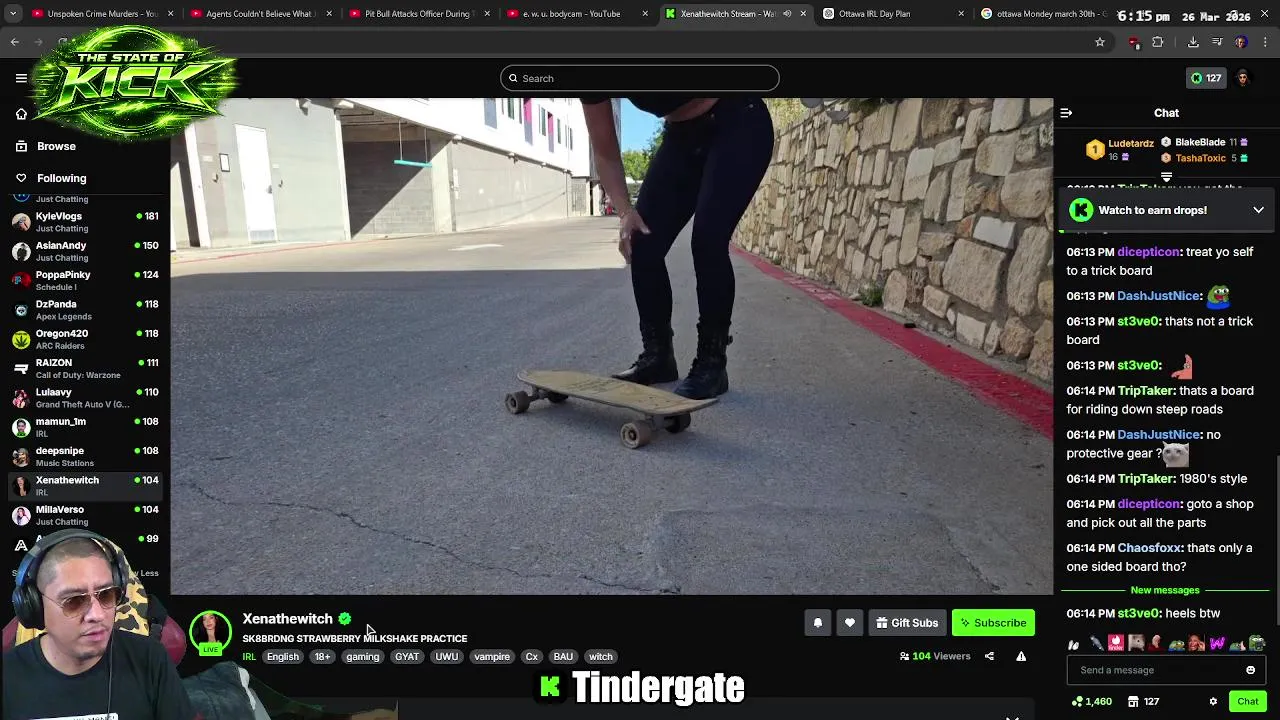
Task: Open the Browse page
Action: [x=56, y=146]
